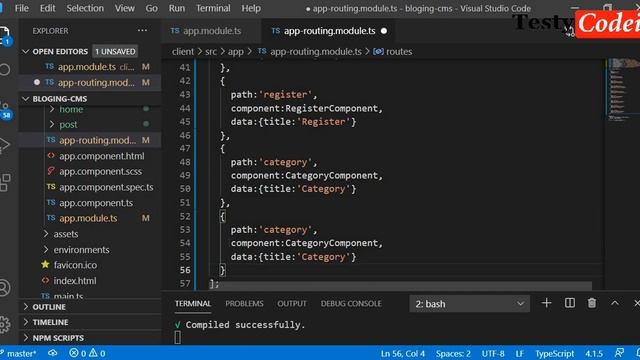The width and height of the screenshot is (640, 360).
Task: Open the Edit menu
Action: tap(47, 8)
